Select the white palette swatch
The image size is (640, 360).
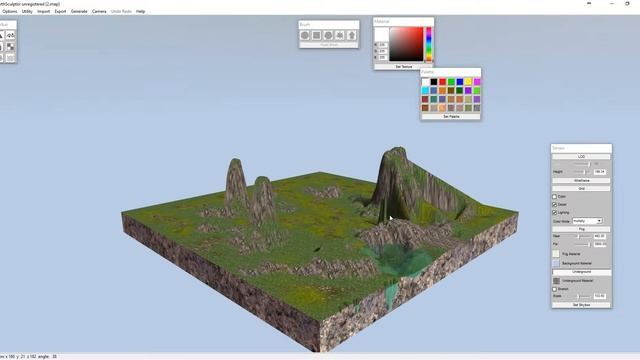click(425, 82)
